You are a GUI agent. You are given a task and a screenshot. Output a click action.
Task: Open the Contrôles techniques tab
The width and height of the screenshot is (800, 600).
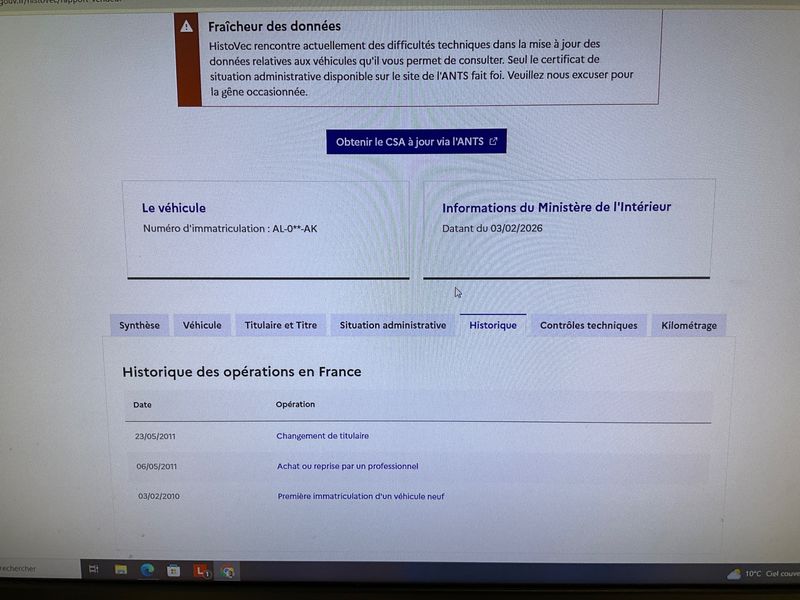click(588, 325)
